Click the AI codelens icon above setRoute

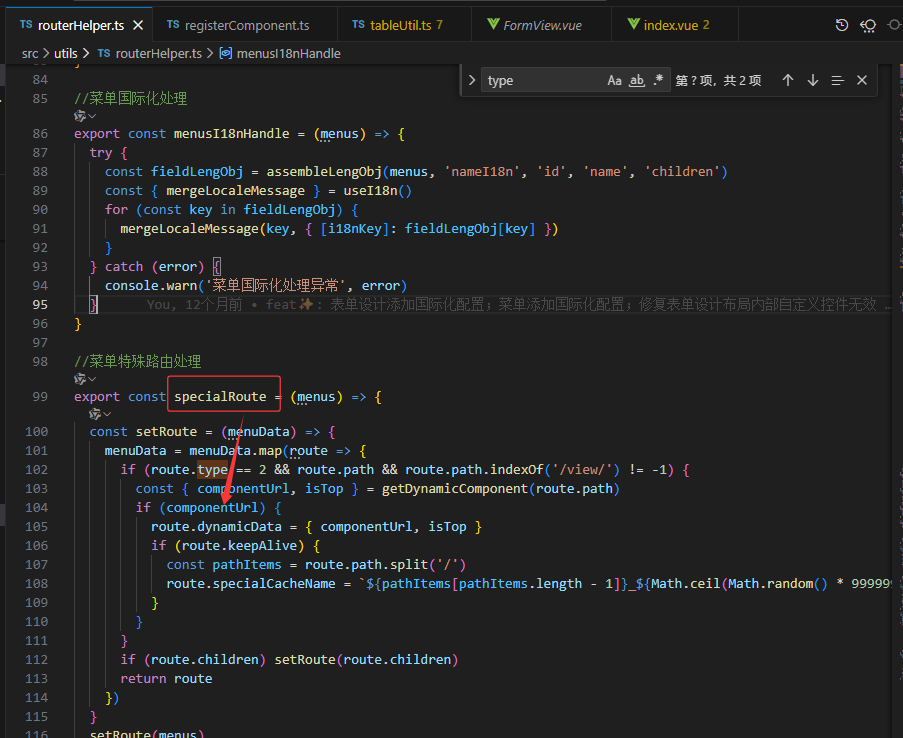96,413
